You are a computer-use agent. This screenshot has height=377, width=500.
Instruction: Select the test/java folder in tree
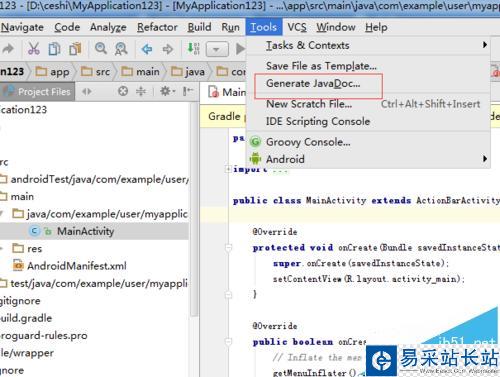click(94, 283)
